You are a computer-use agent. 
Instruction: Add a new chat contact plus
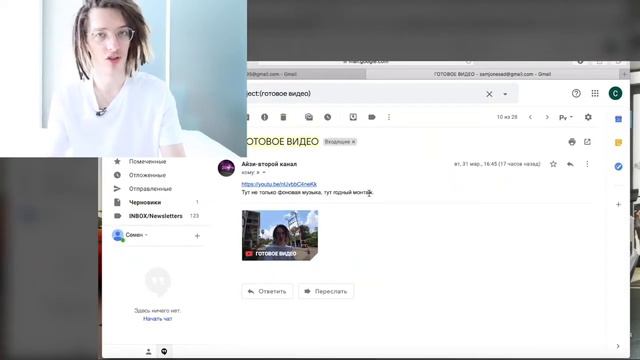tap(197, 236)
